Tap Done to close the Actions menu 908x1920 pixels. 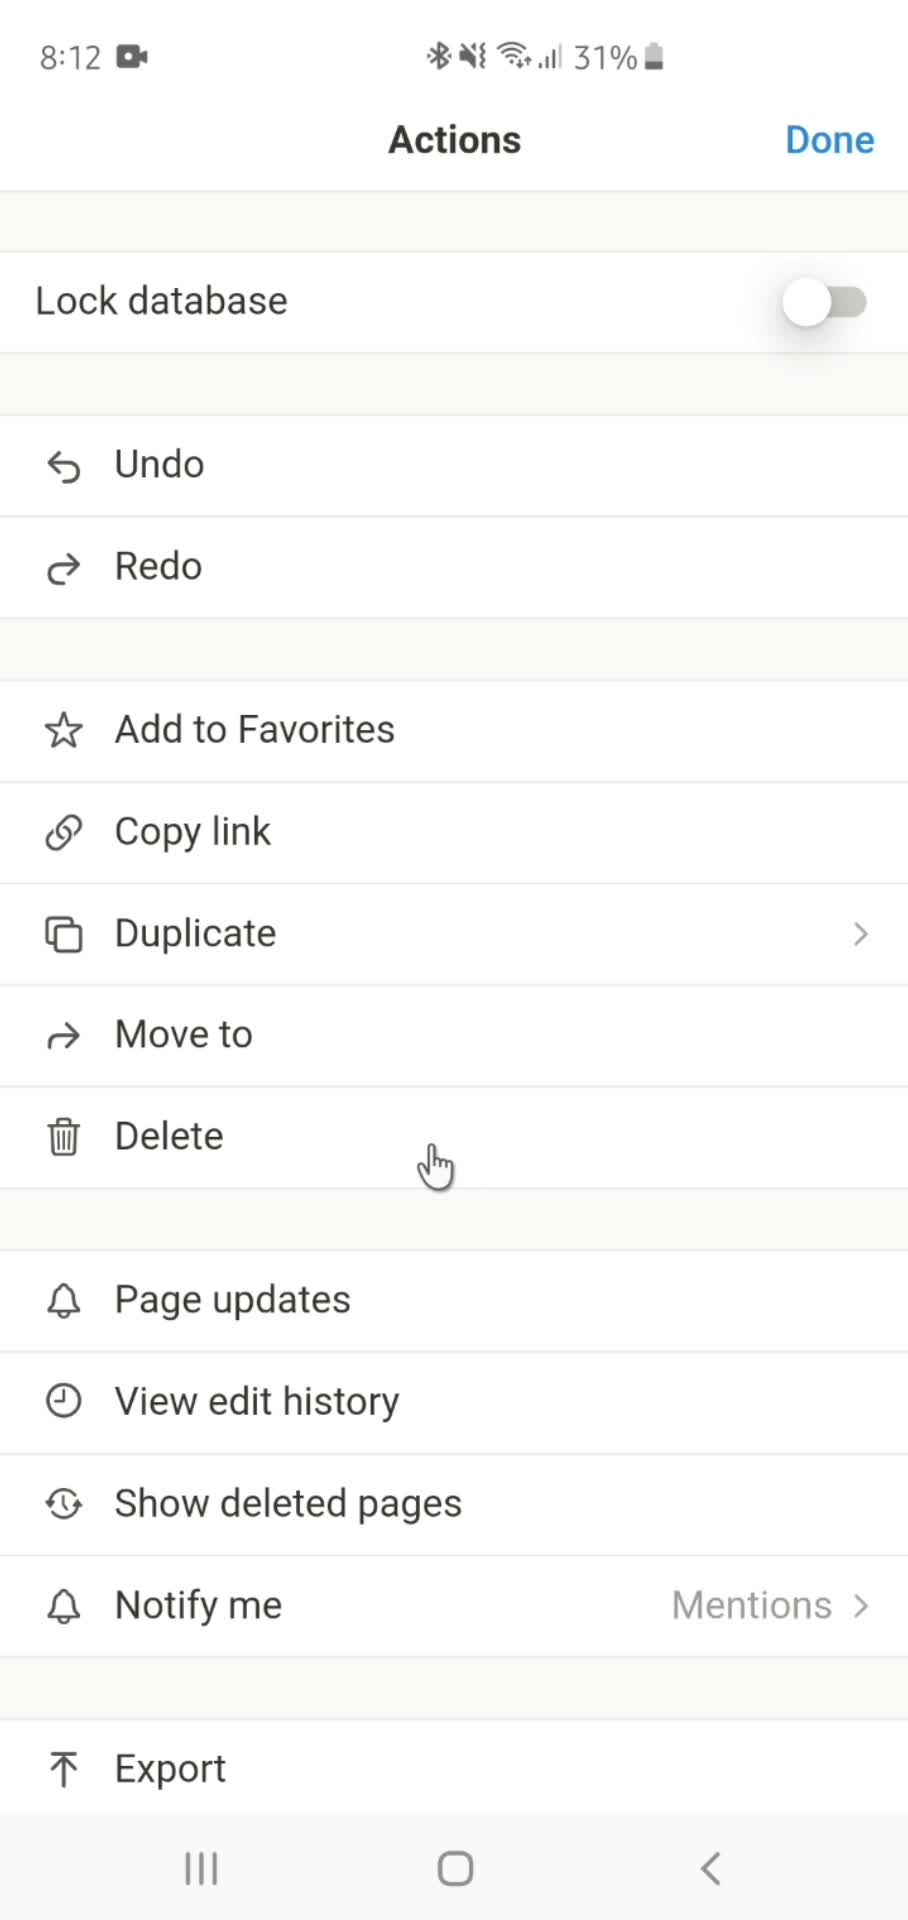pyautogui.click(x=829, y=140)
